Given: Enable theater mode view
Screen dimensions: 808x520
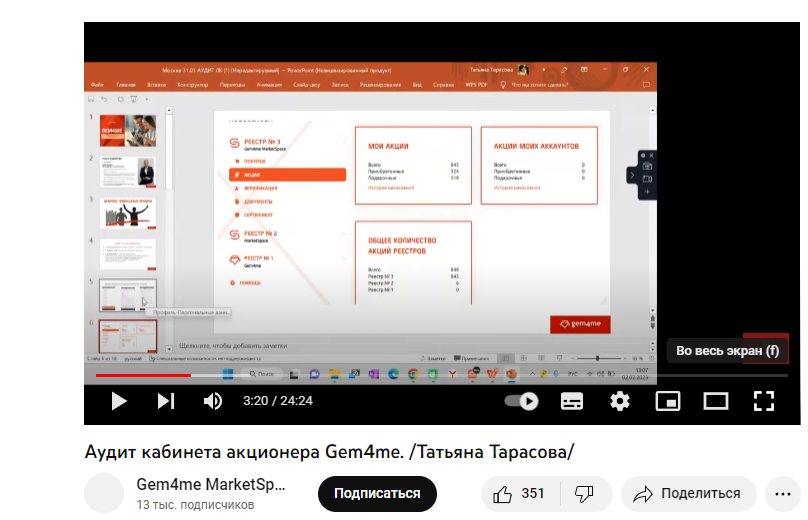Looking at the screenshot, I should coord(716,401).
